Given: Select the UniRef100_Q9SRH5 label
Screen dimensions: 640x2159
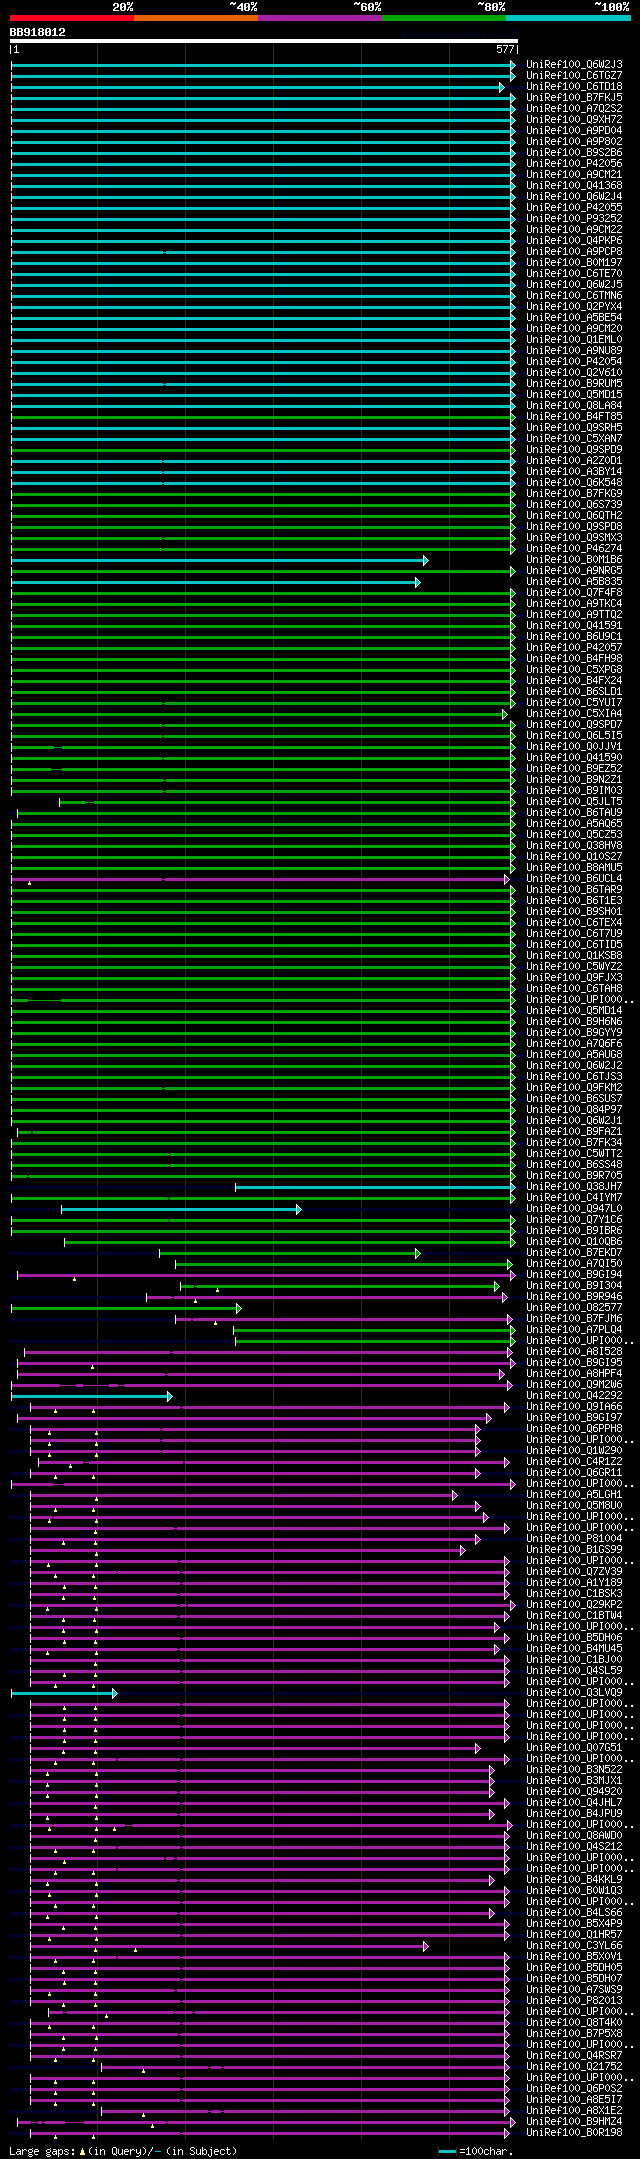Looking at the screenshot, I should click(x=574, y=427).
